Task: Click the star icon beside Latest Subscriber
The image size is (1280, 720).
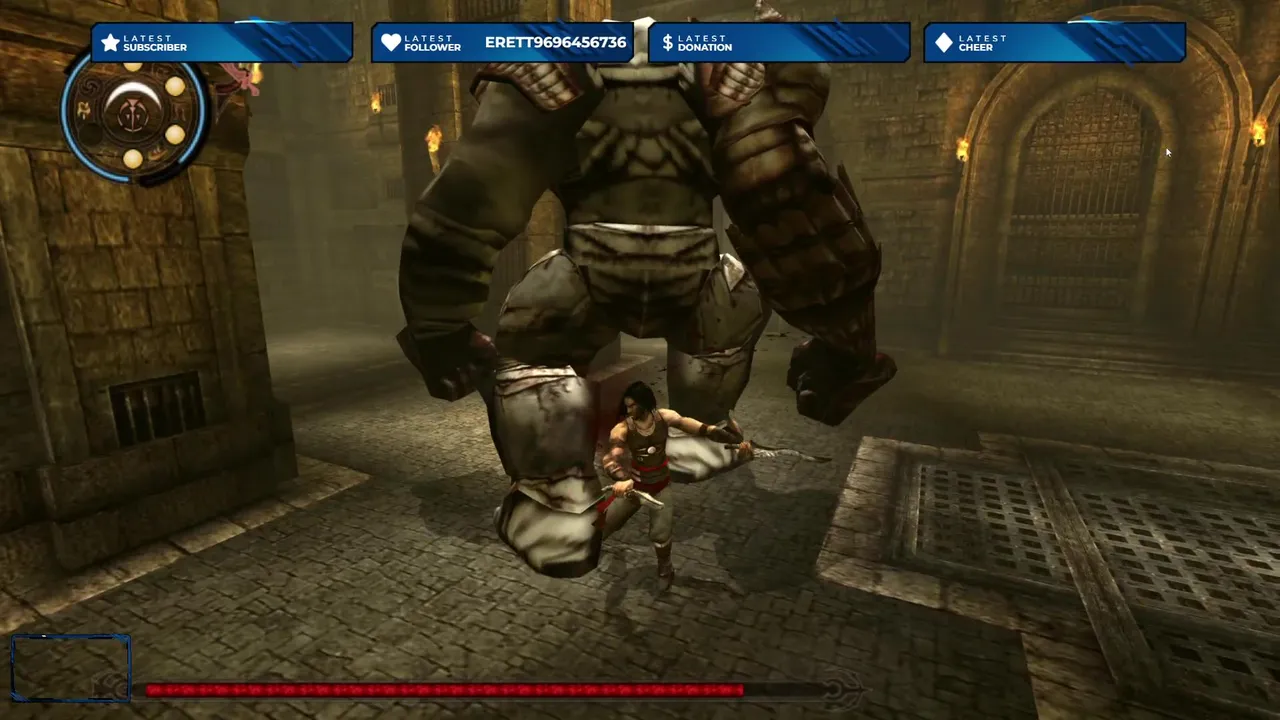Action: pyautogui.click(x=110, y=43)
